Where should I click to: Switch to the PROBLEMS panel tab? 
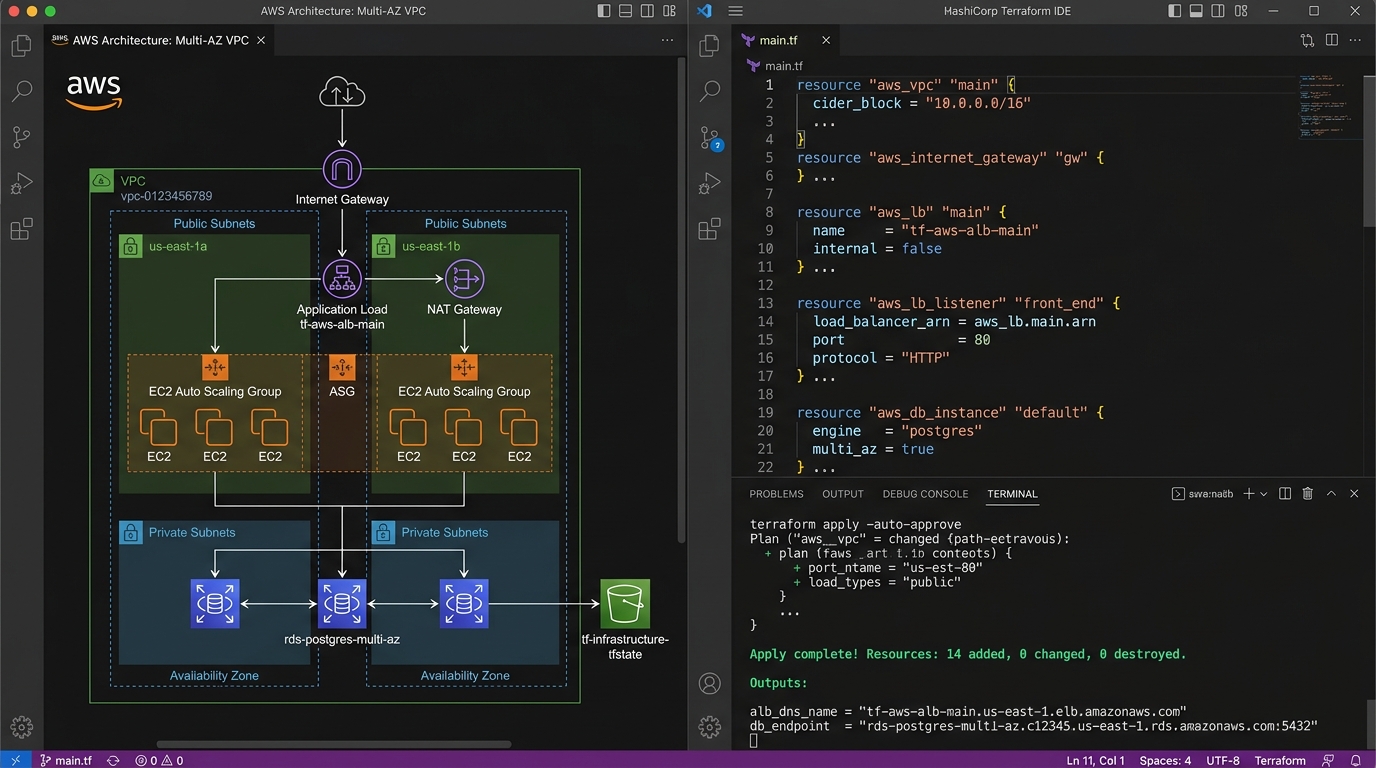coord(776,494)
